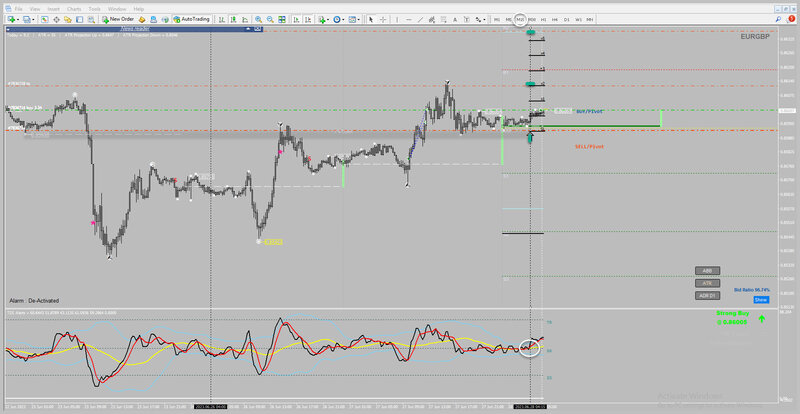Open the periodicity clock dropdown

338,19
